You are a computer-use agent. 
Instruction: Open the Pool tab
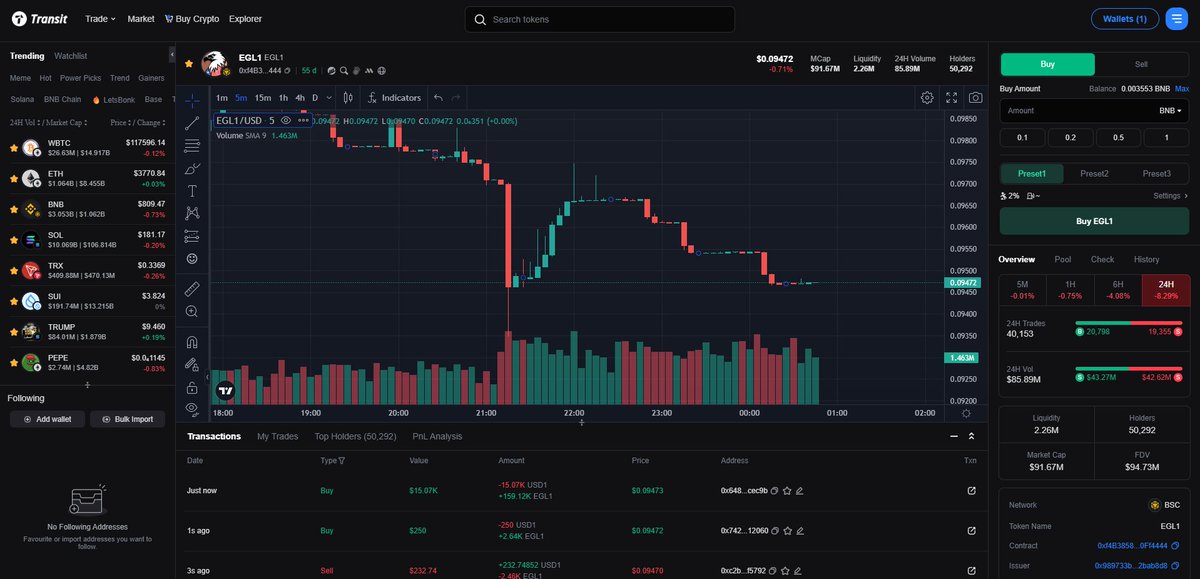(1062, 259)
